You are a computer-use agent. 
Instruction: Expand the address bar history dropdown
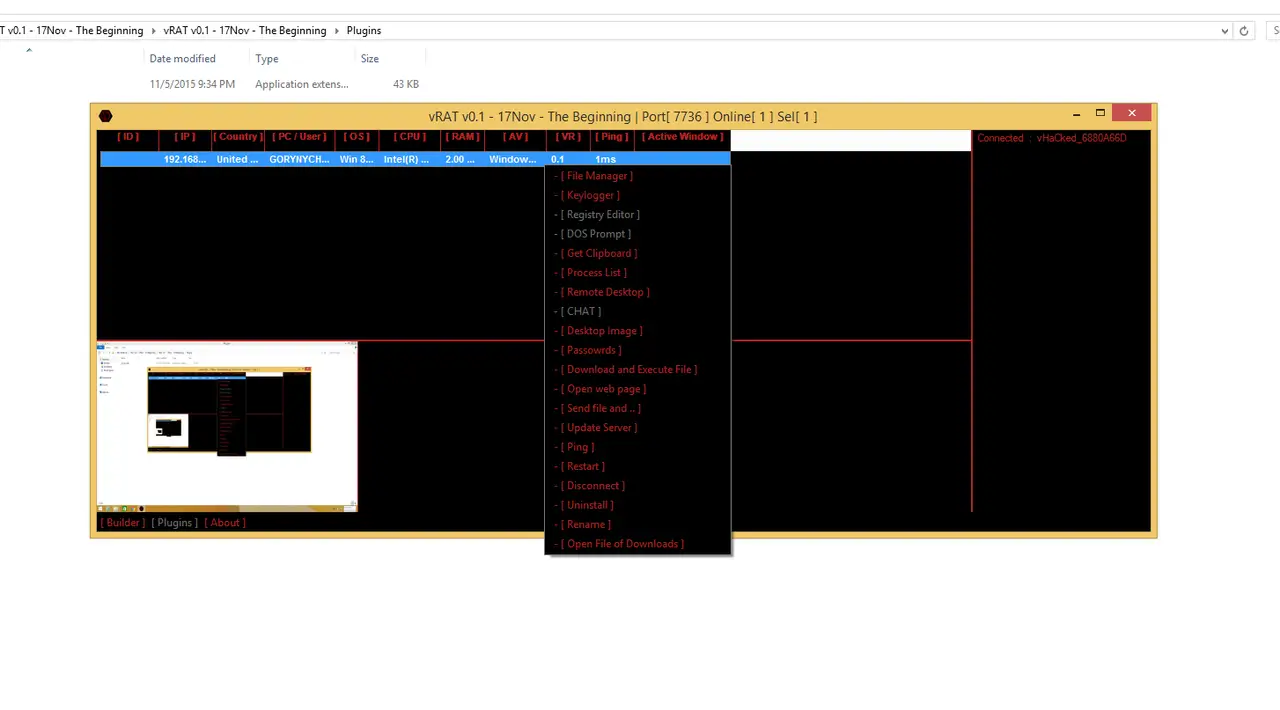click(1225, 31)
